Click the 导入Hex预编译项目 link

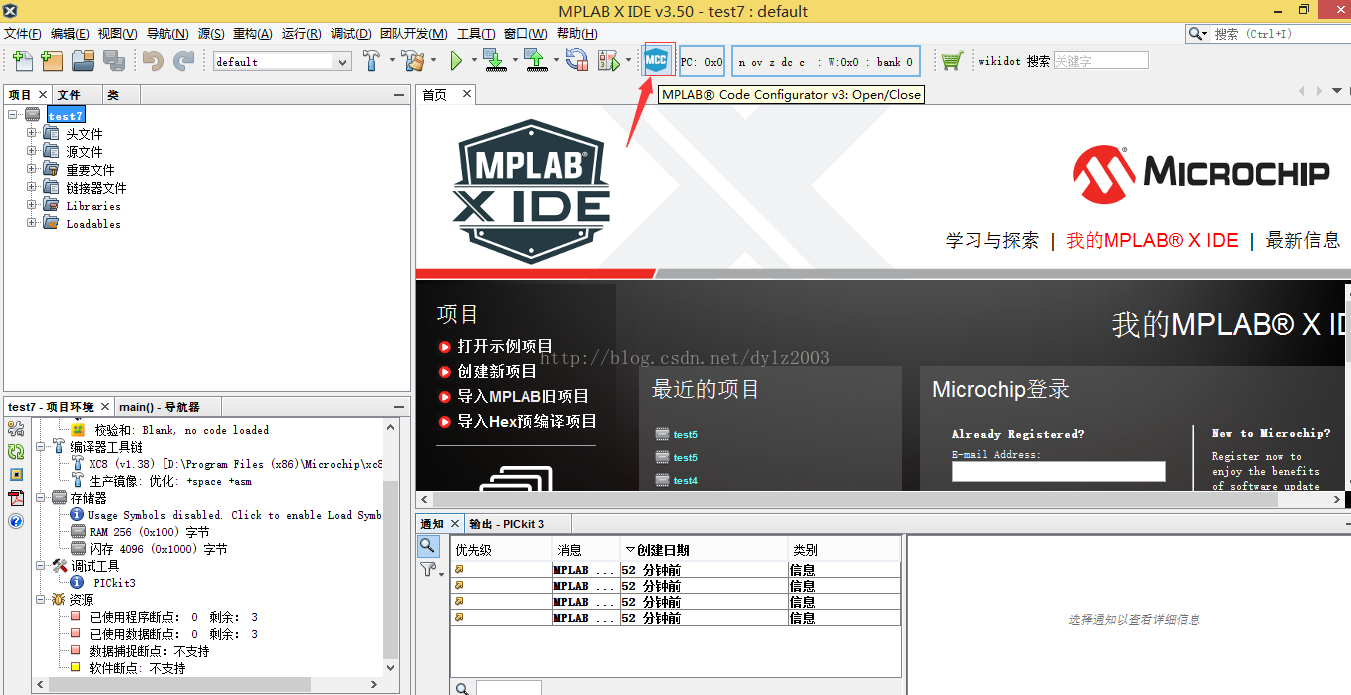527,421
